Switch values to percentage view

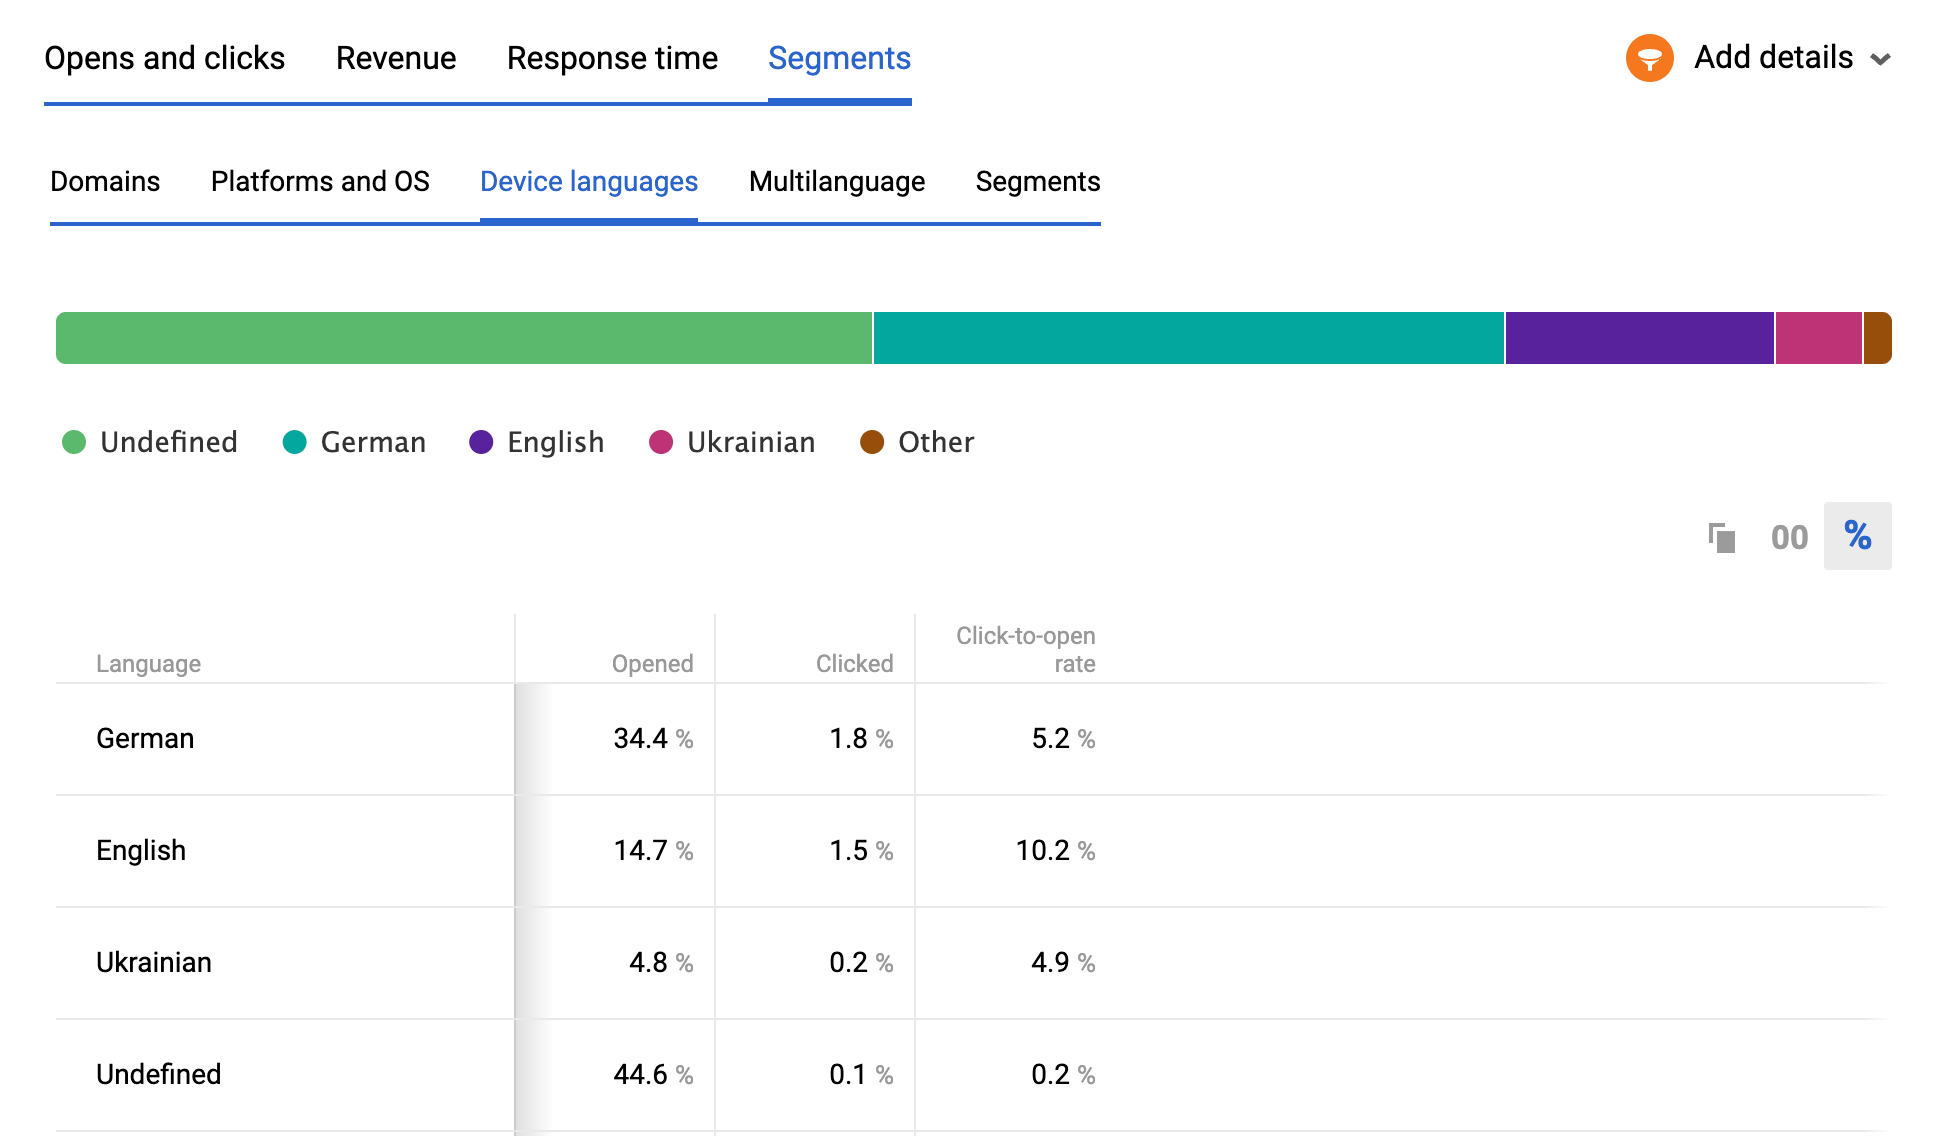1857,536
